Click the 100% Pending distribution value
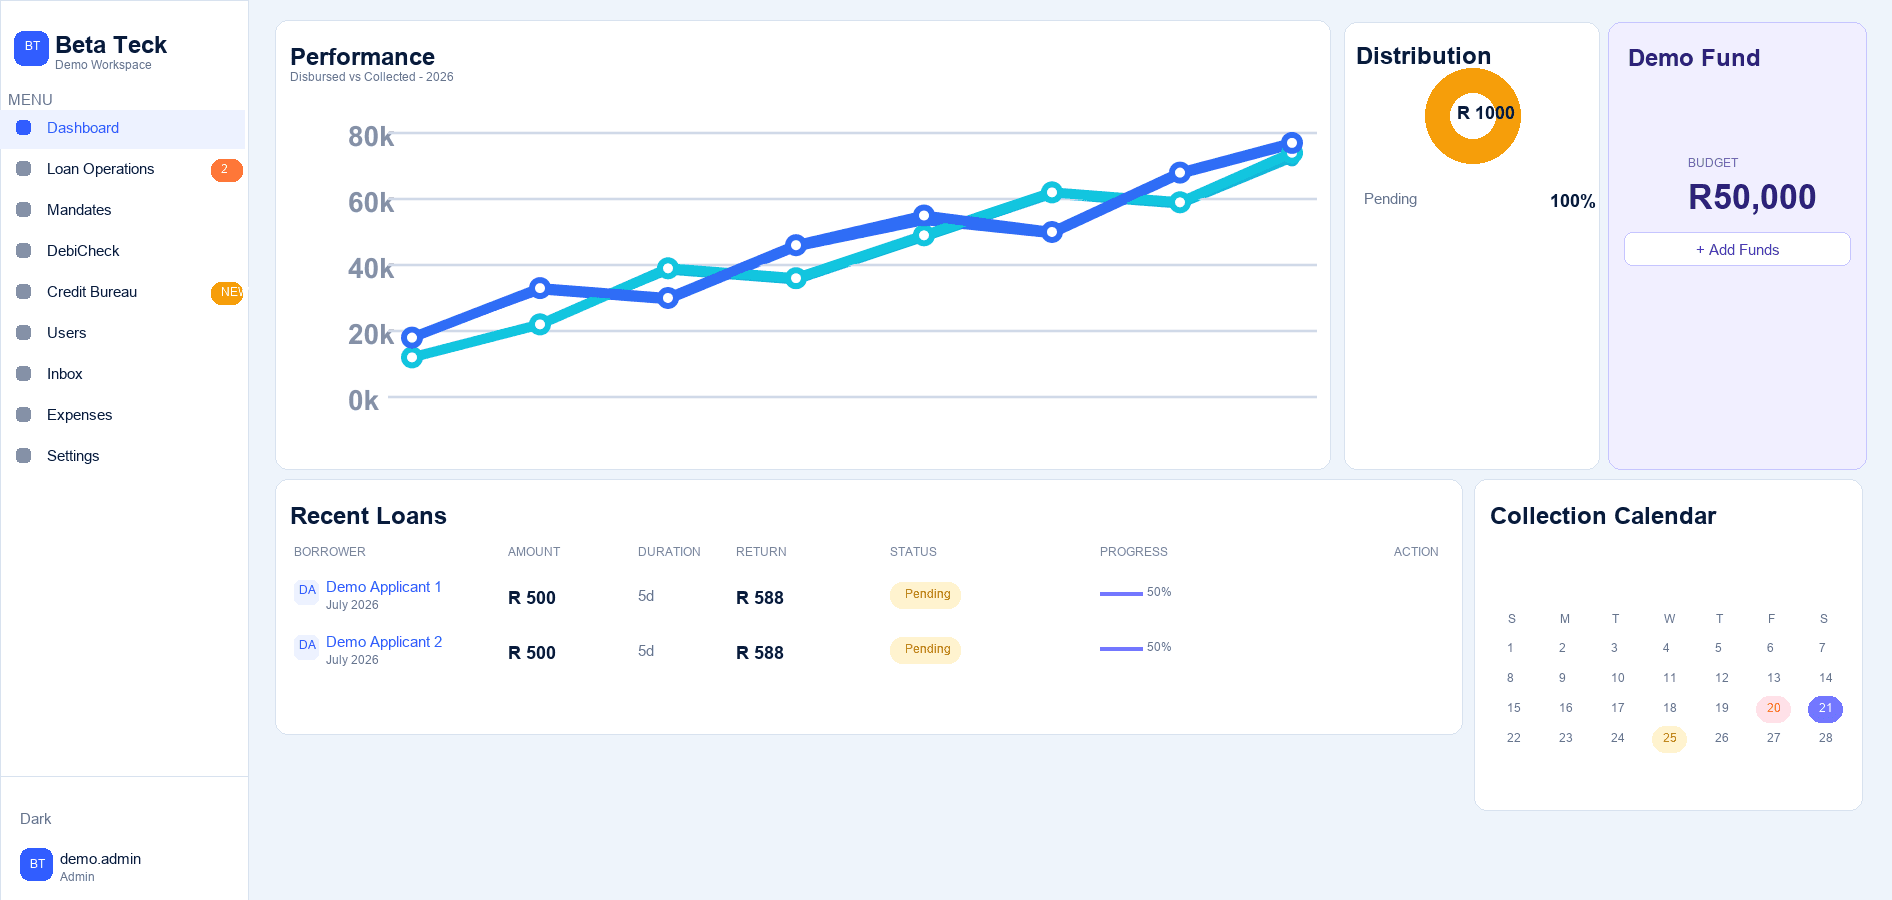The image size is (1892, 900). [1572, 201]
